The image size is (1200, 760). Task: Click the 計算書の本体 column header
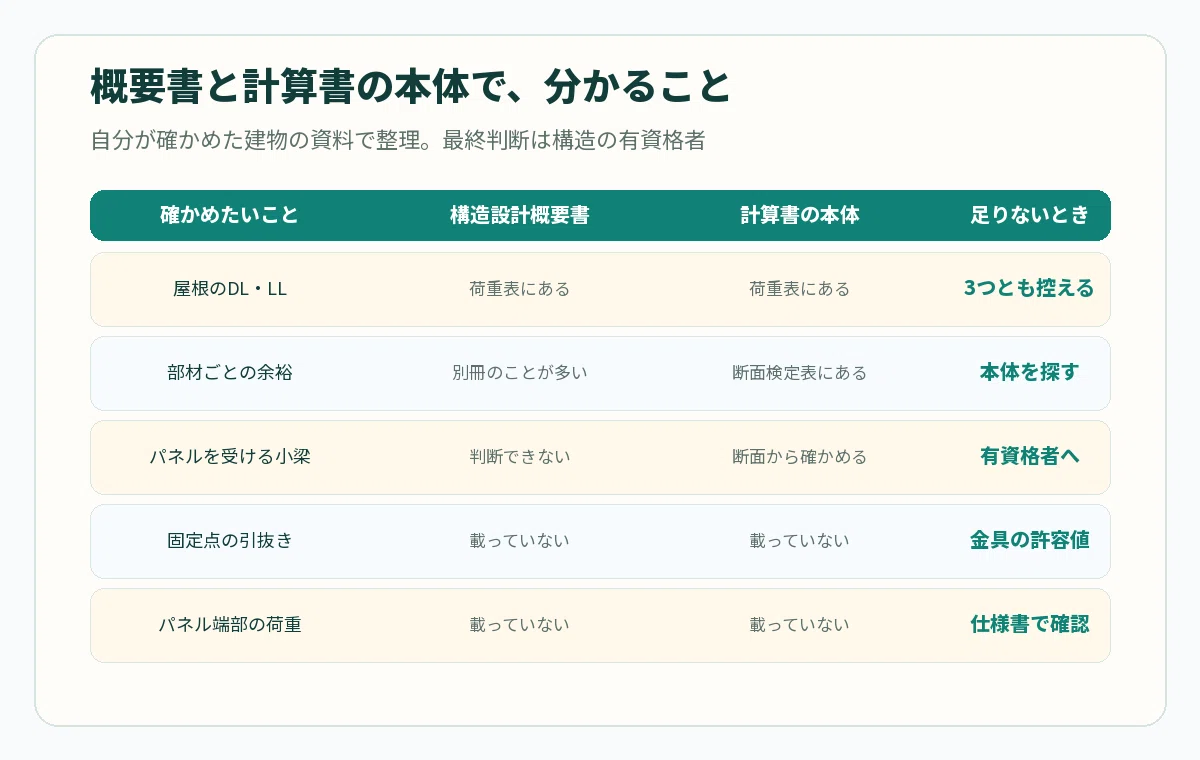click(x=799, y=215)
